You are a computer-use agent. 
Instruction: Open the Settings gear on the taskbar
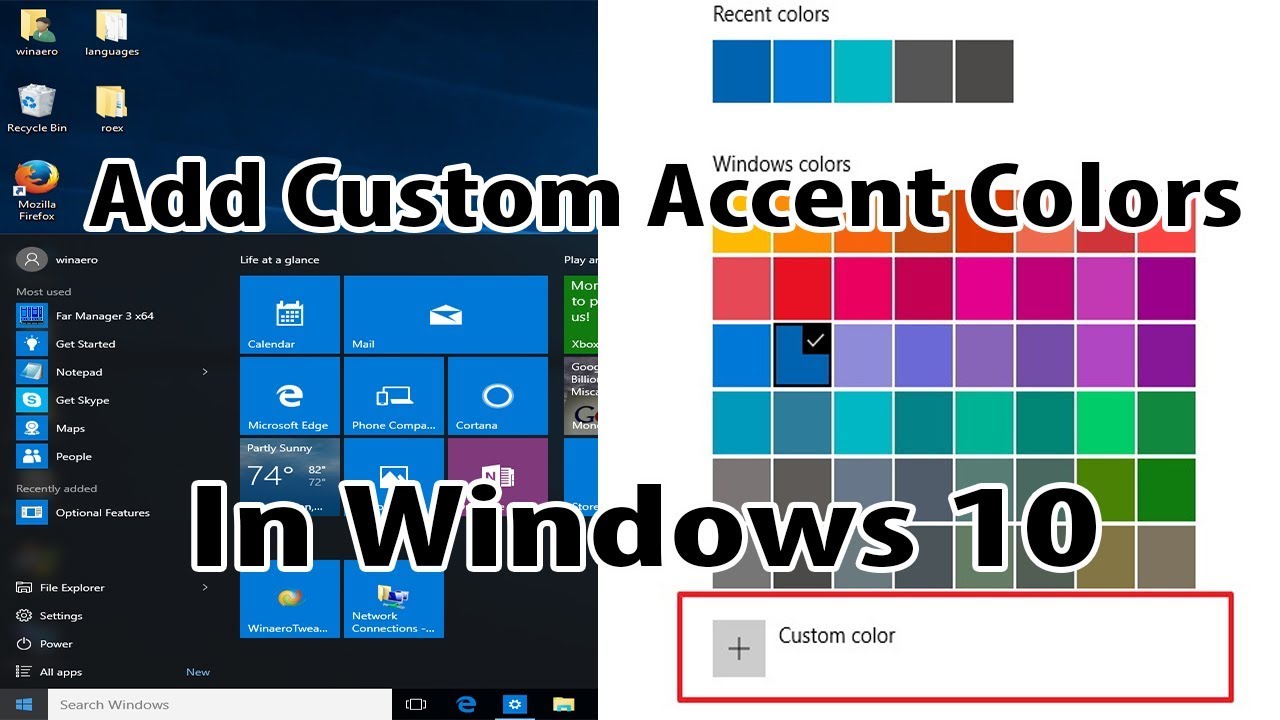click(514, 705)
